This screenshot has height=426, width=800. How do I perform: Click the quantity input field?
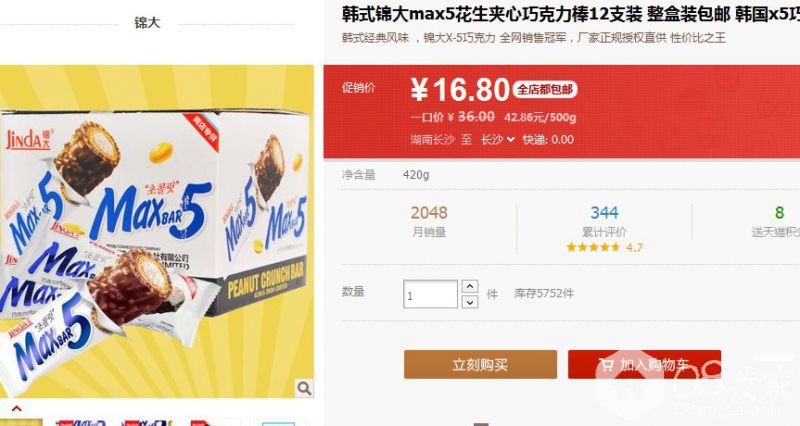[430, 294]
